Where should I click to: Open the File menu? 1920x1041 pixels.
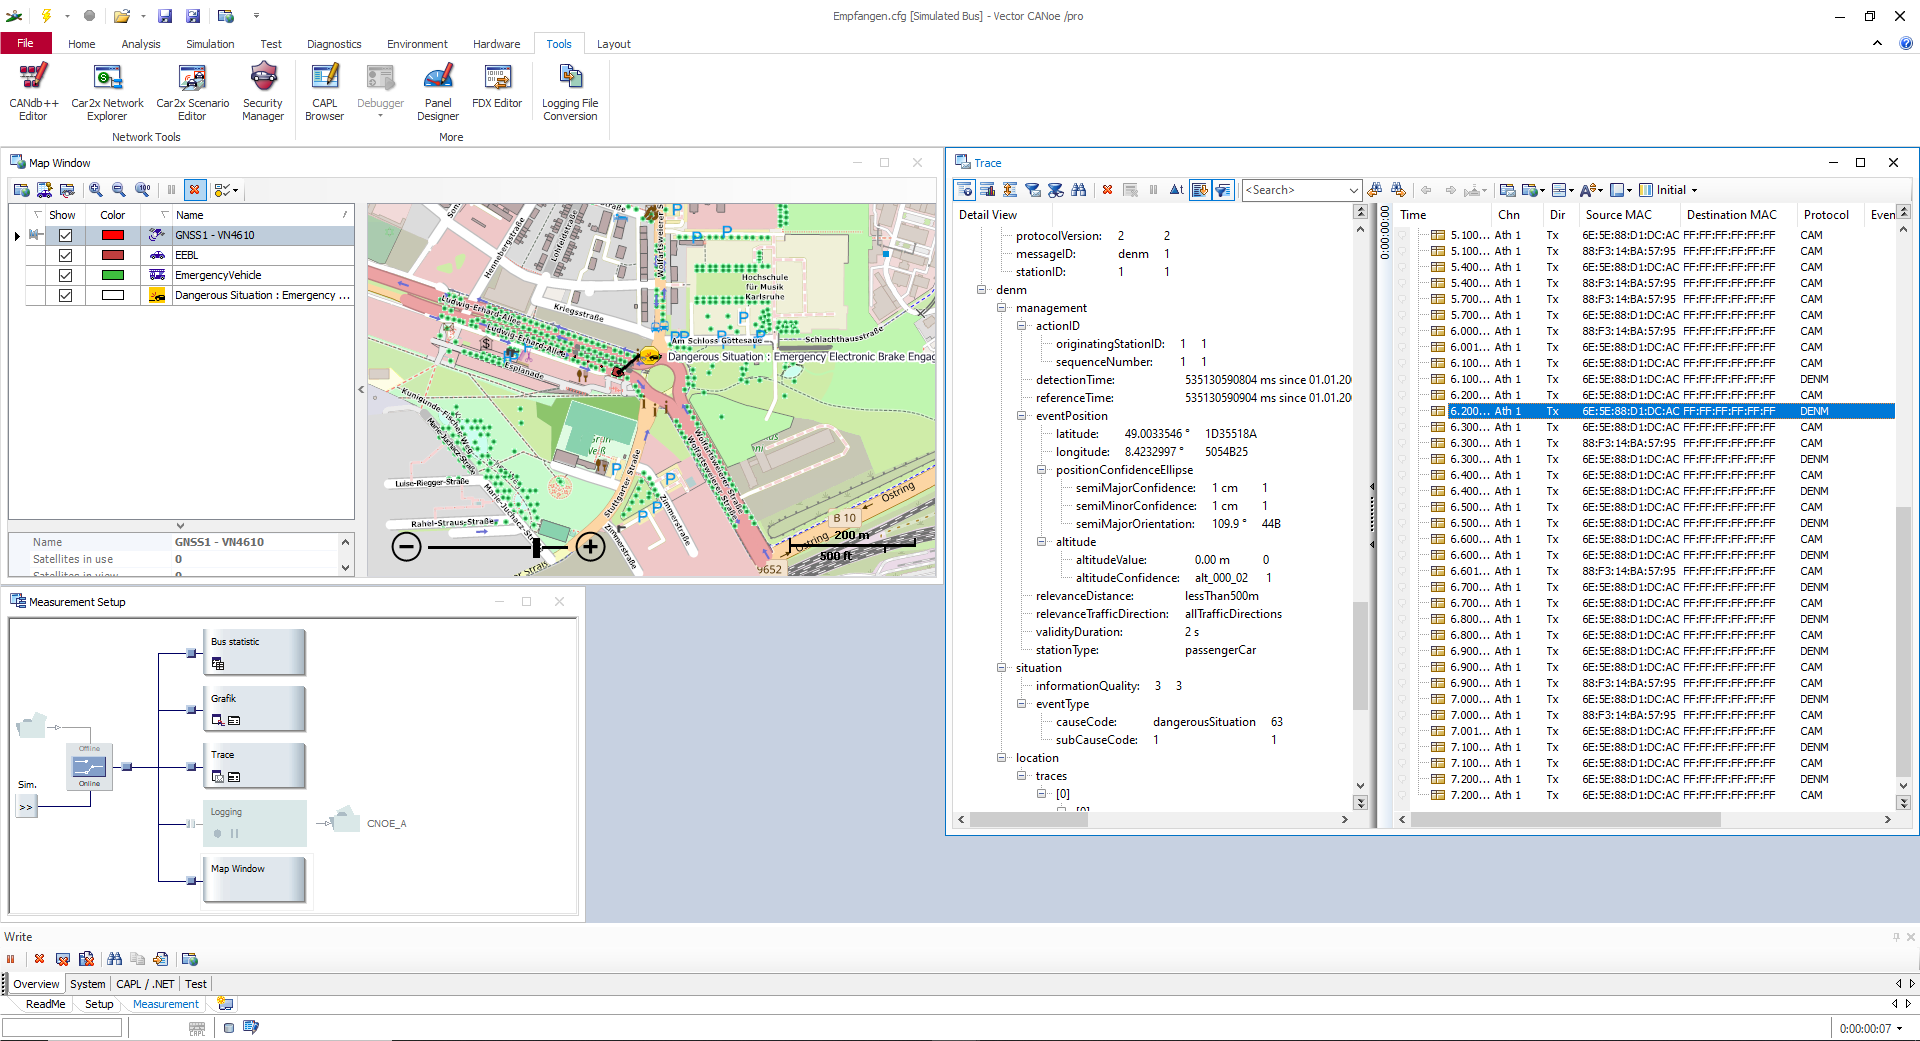pos(25,43)
